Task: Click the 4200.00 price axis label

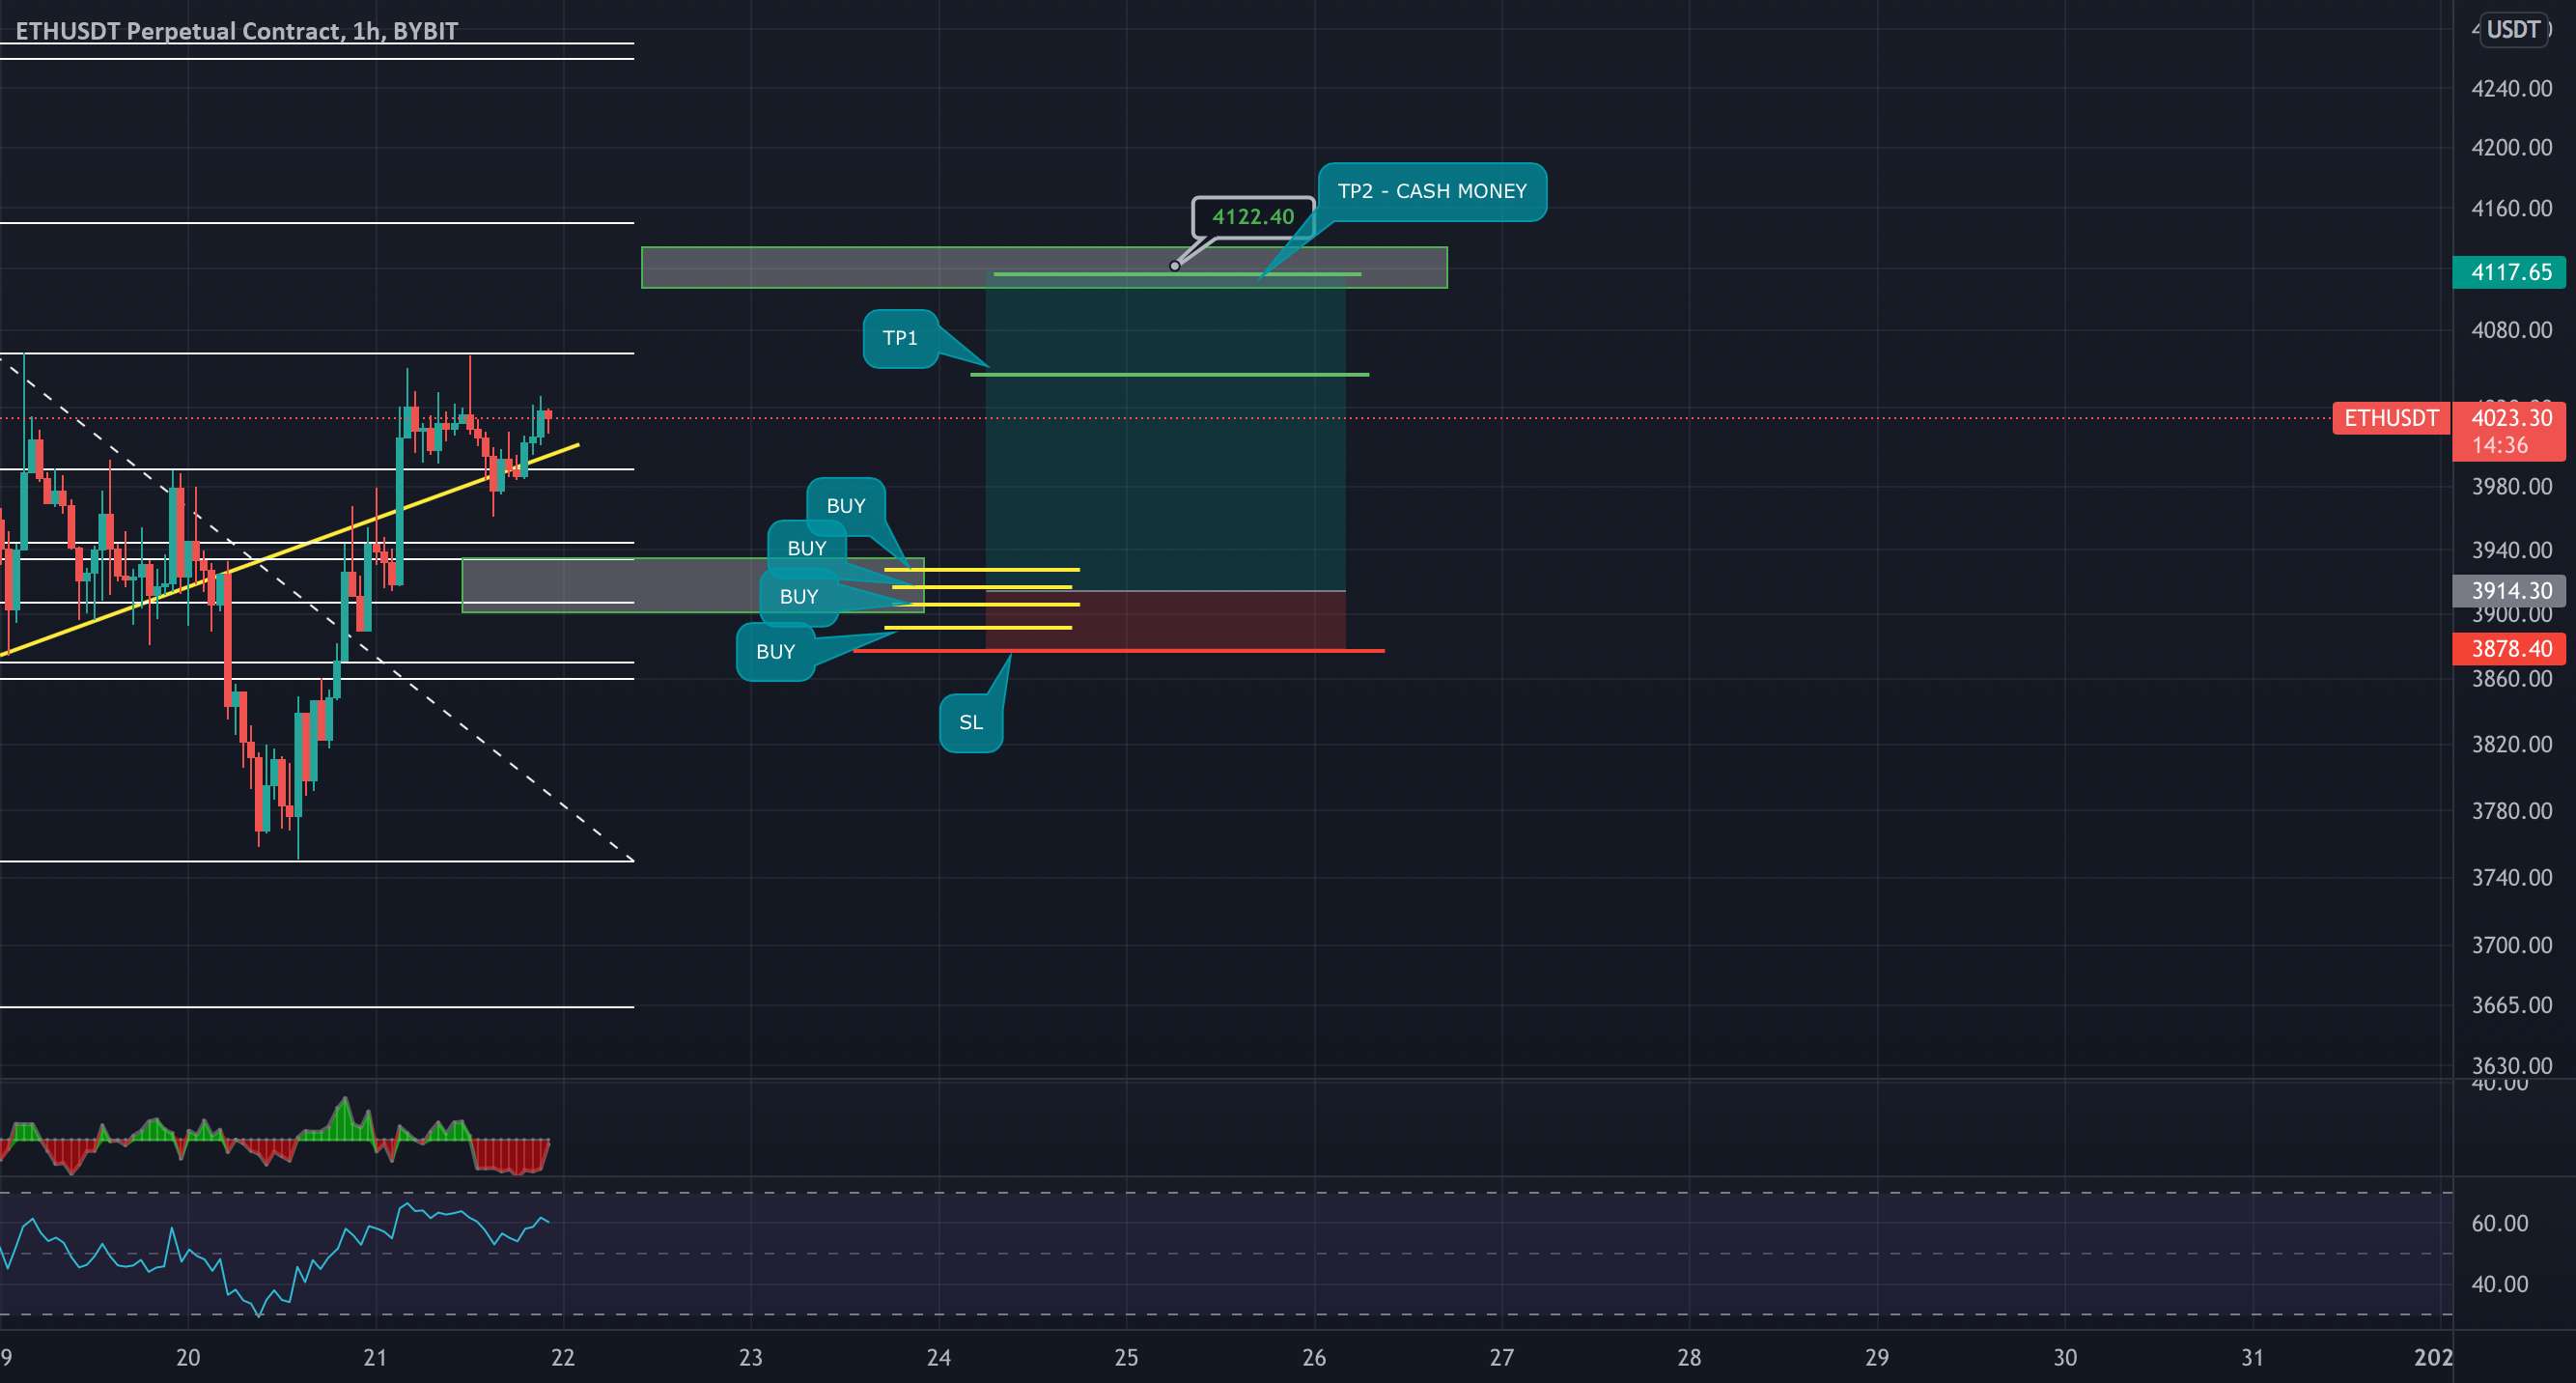Action: (2511, 148)
